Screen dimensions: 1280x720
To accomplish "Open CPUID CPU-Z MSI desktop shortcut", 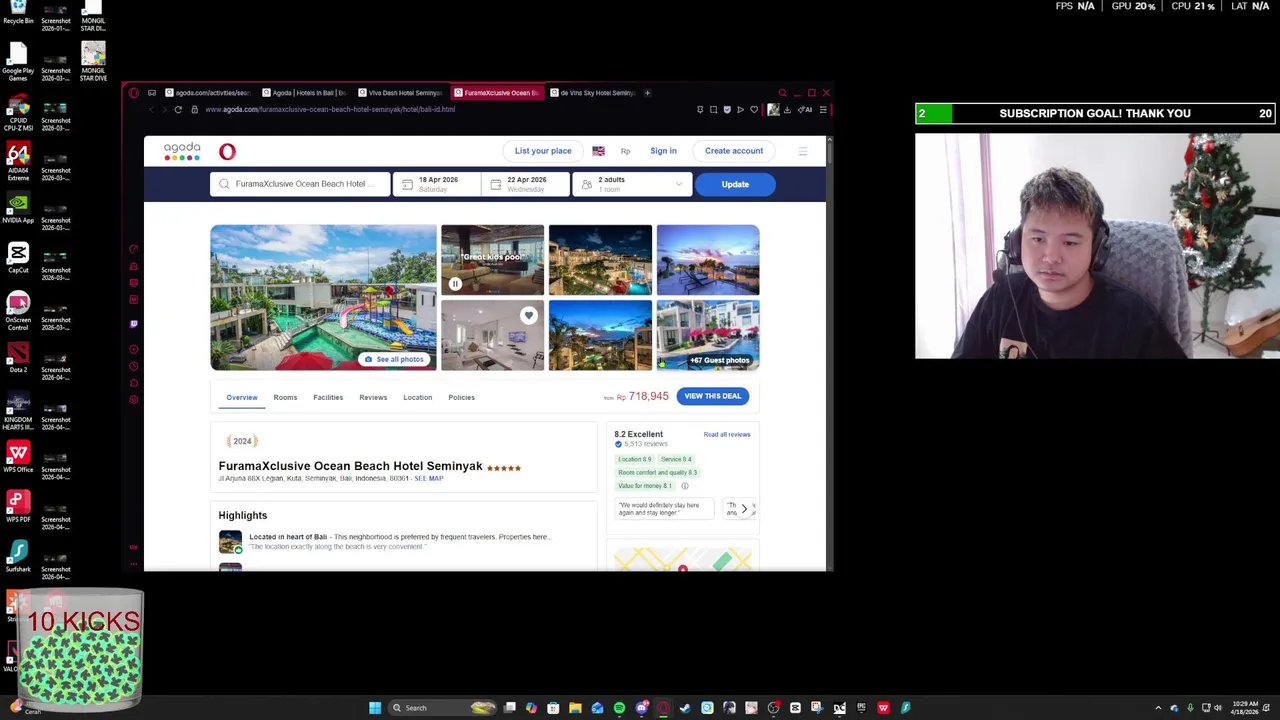I will pos(18,112).
